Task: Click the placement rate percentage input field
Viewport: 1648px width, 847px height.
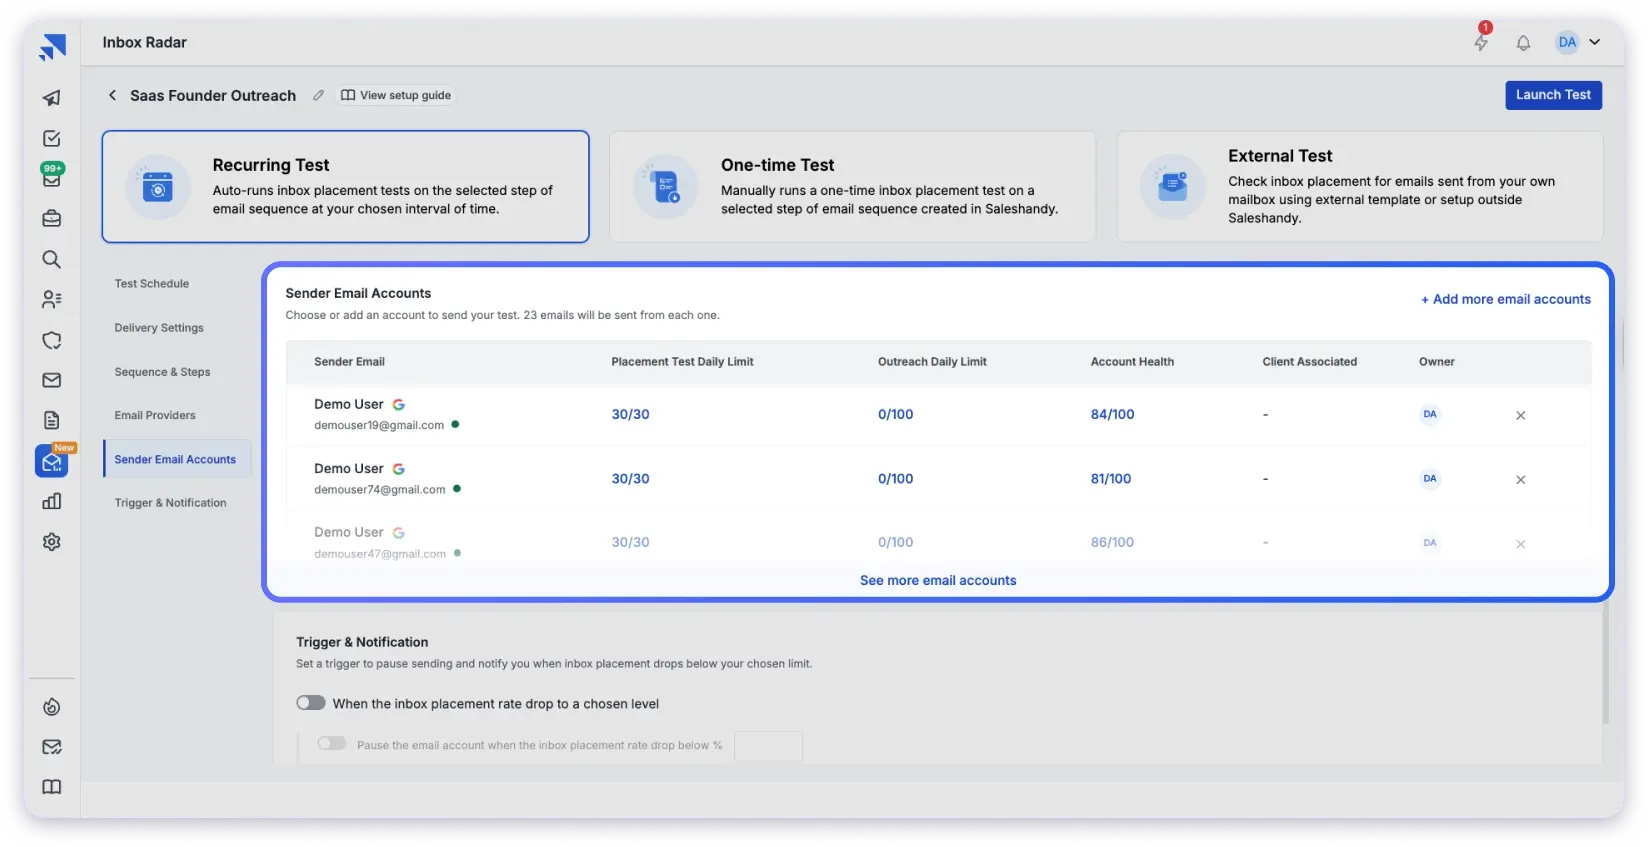Action: 768,746
